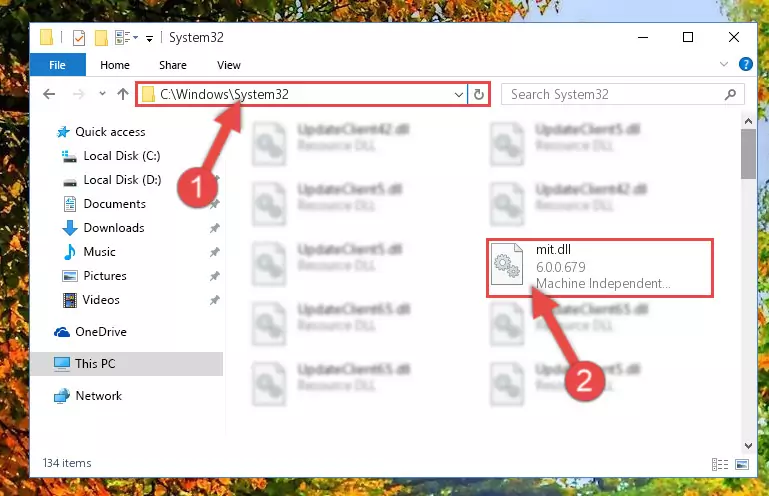Image resolution: width=769 pixels, height=496 pixels.
Task: Open Local Disk (C:) in sidebar
Action: tap(122, 156)
